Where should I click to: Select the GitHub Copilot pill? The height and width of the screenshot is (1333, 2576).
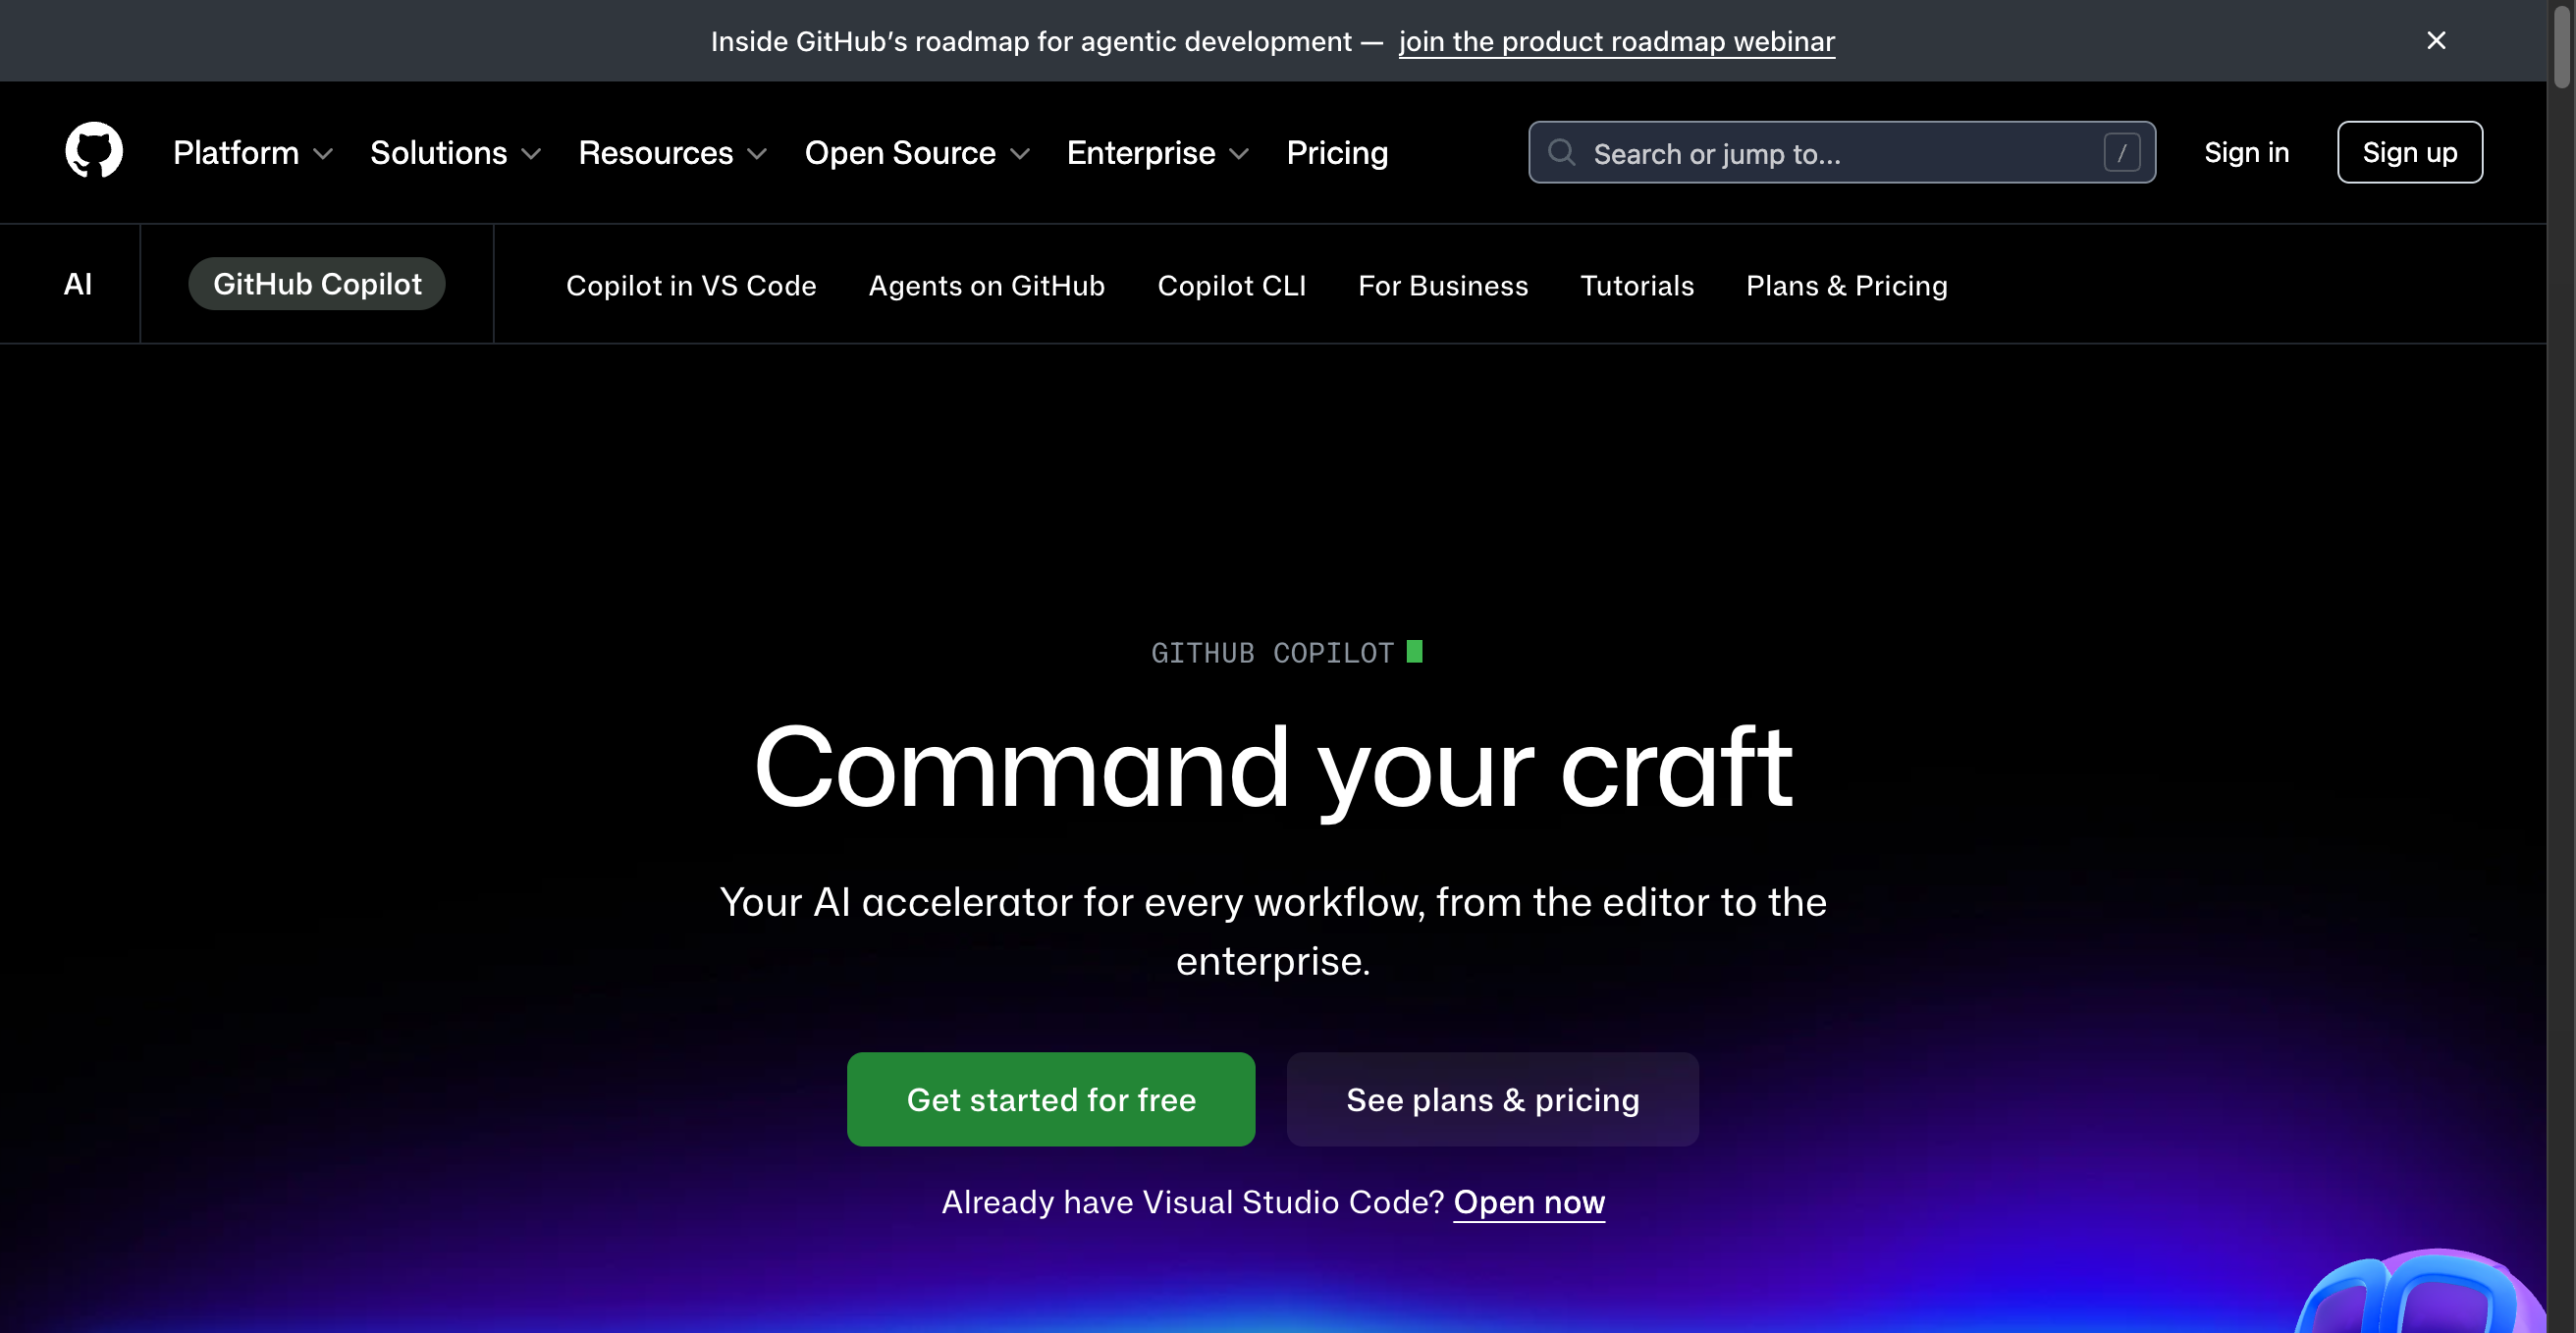point(317,284)
